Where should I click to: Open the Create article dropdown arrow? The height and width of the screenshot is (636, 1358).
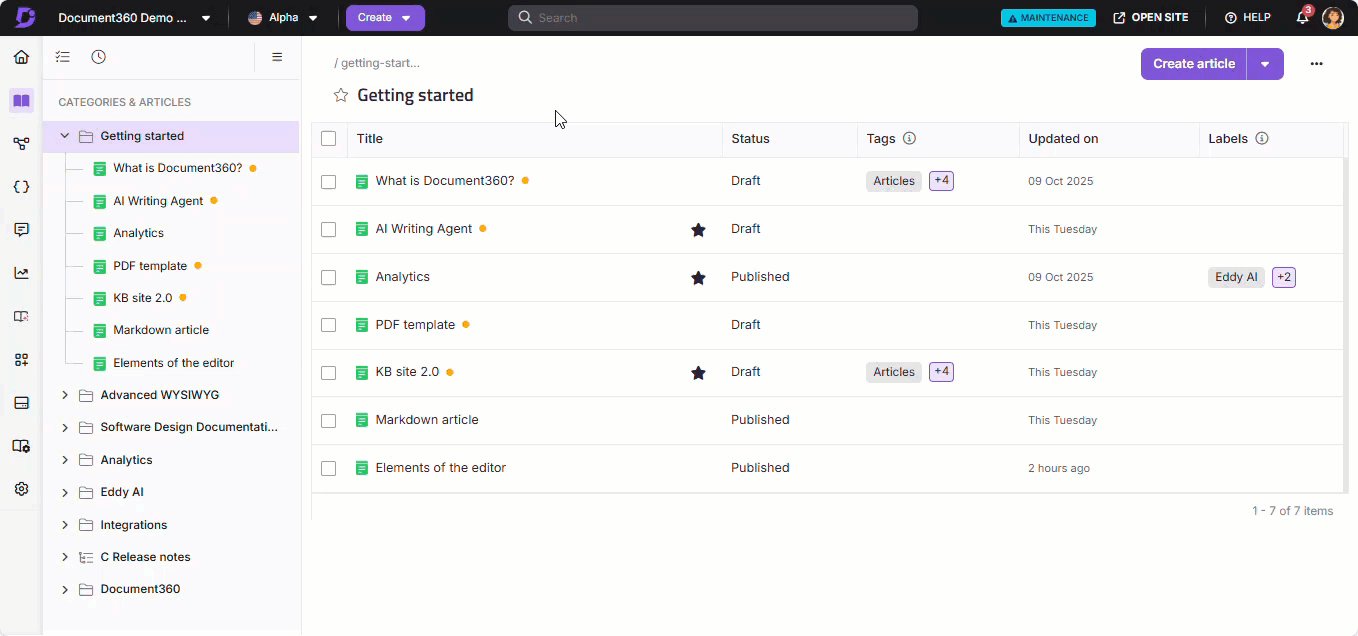pyautogui.click(x=1265, y=64)
